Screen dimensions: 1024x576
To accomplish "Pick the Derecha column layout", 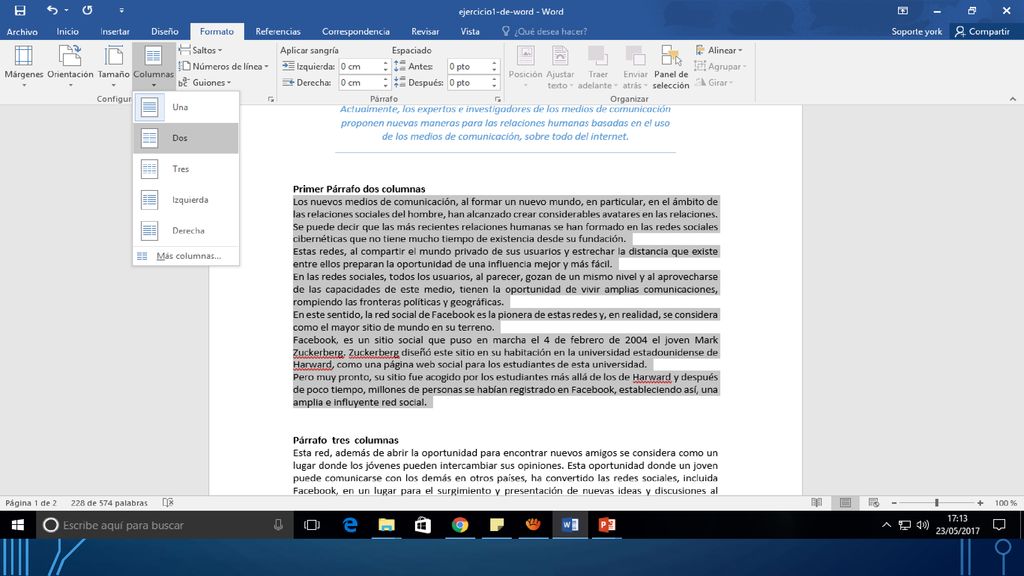I will tap(186, 231).
